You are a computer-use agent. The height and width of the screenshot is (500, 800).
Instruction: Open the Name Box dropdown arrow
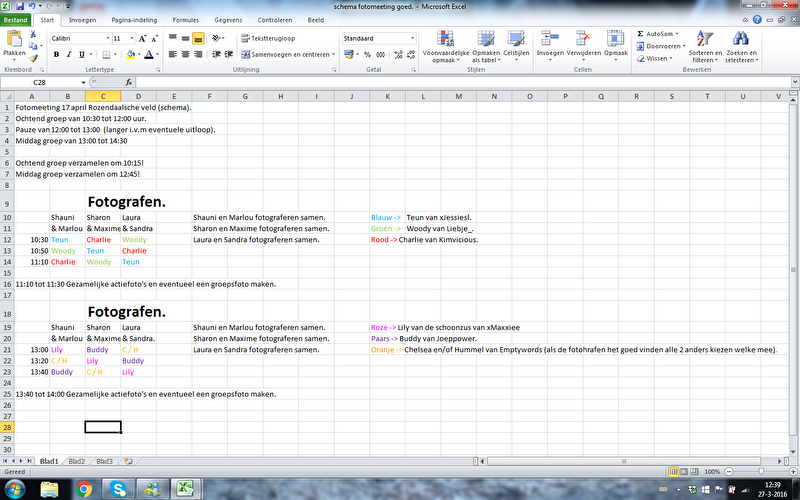[84, 82]
